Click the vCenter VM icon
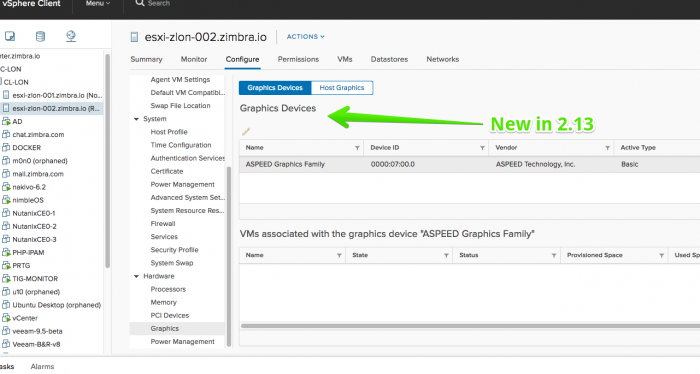 pyautogui.click(x=6, y=318)
